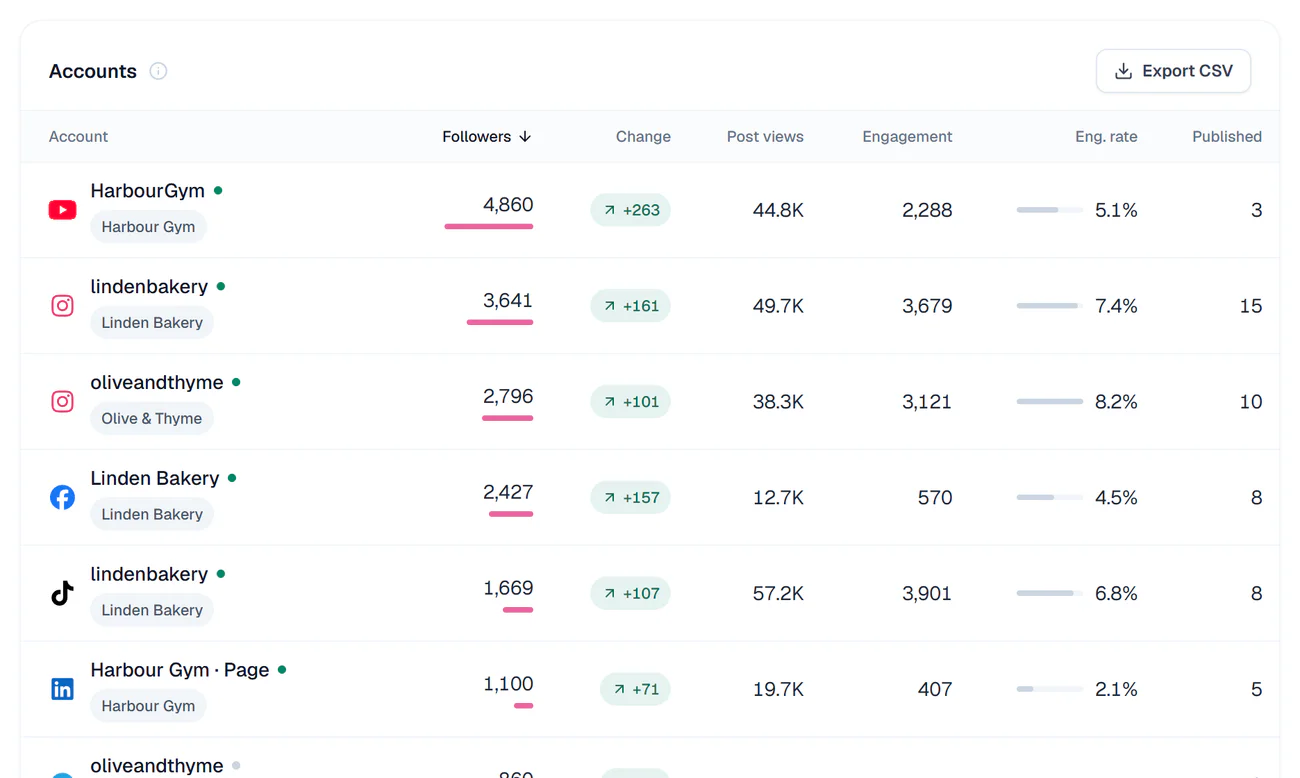Image resolution: width=1300 pixels, height=778 pixels.
Task: Select the Engagement column header
Action: pyautogui.click(x=907, y=137)
